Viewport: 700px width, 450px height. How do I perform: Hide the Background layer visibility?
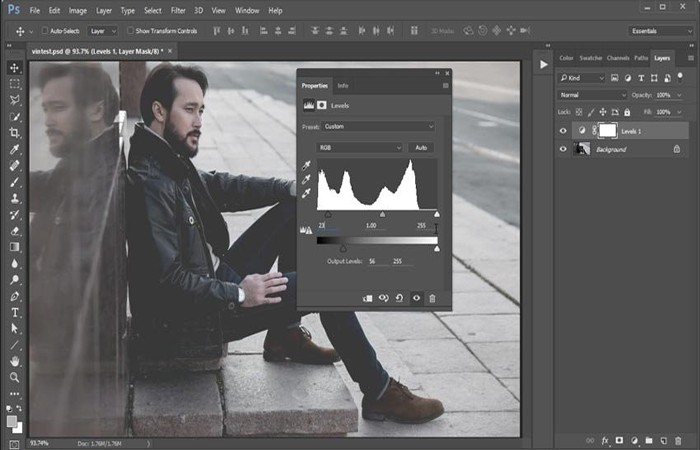coord(563,149)
